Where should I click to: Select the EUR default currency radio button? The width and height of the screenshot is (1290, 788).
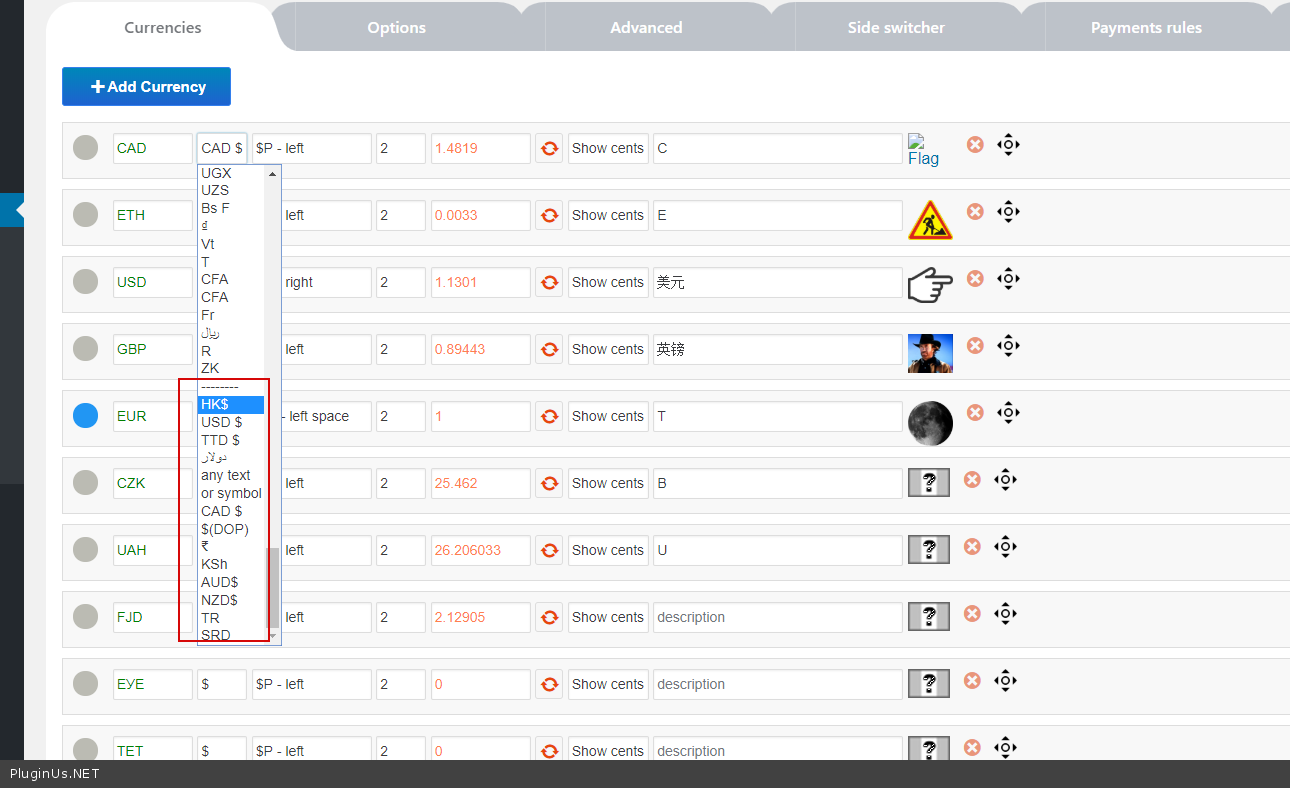86,416
